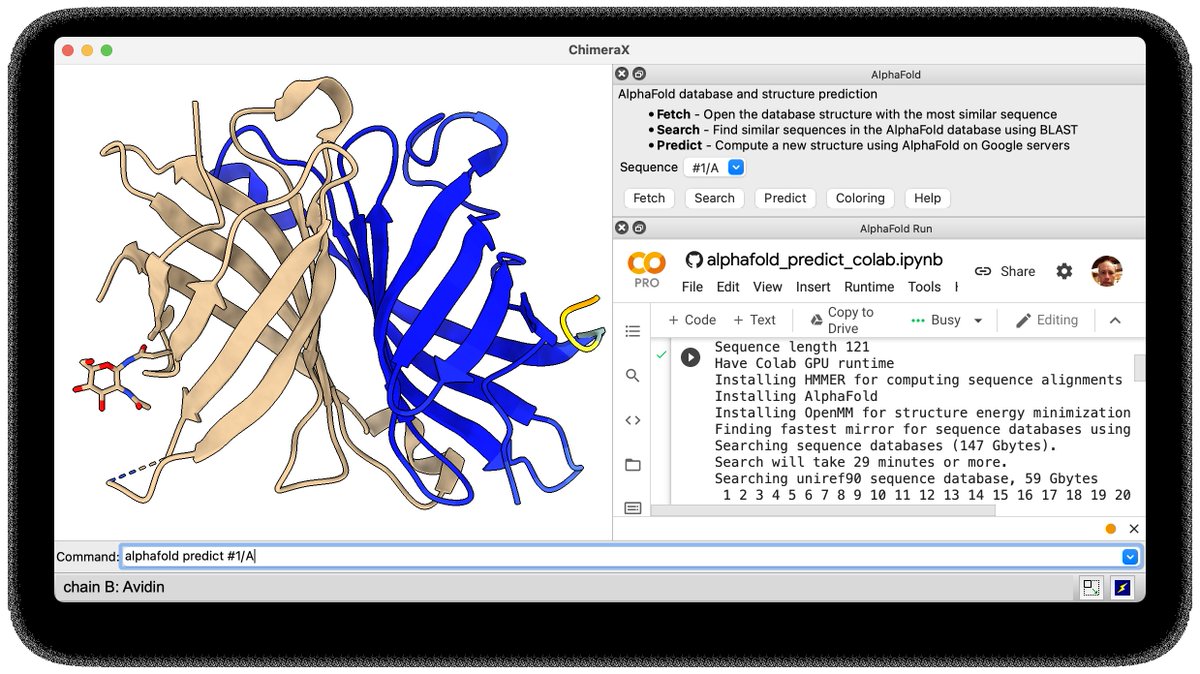Screen dimensions: 1200x674
Task: Close the AlphaFold panel with its X icon
Action: tap(622, 74)
